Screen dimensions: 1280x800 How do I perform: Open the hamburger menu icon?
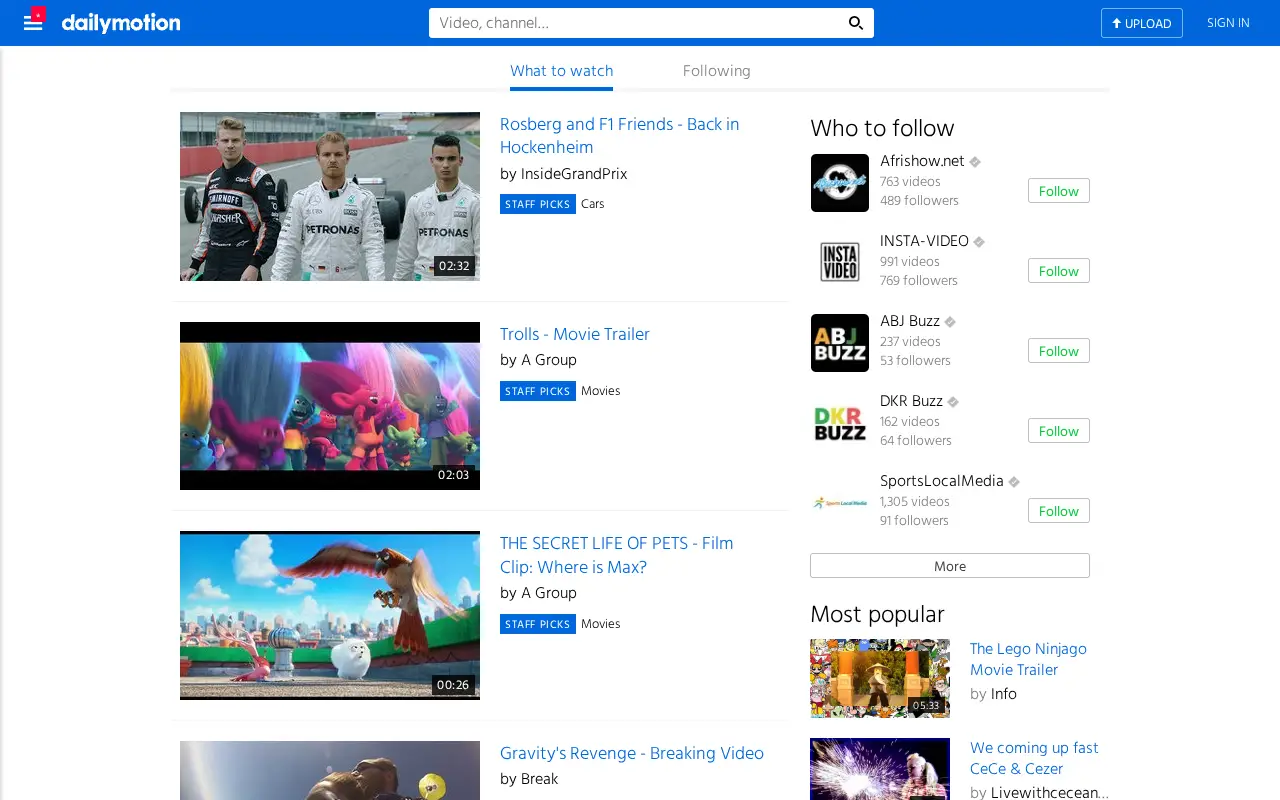click(33, 23)
